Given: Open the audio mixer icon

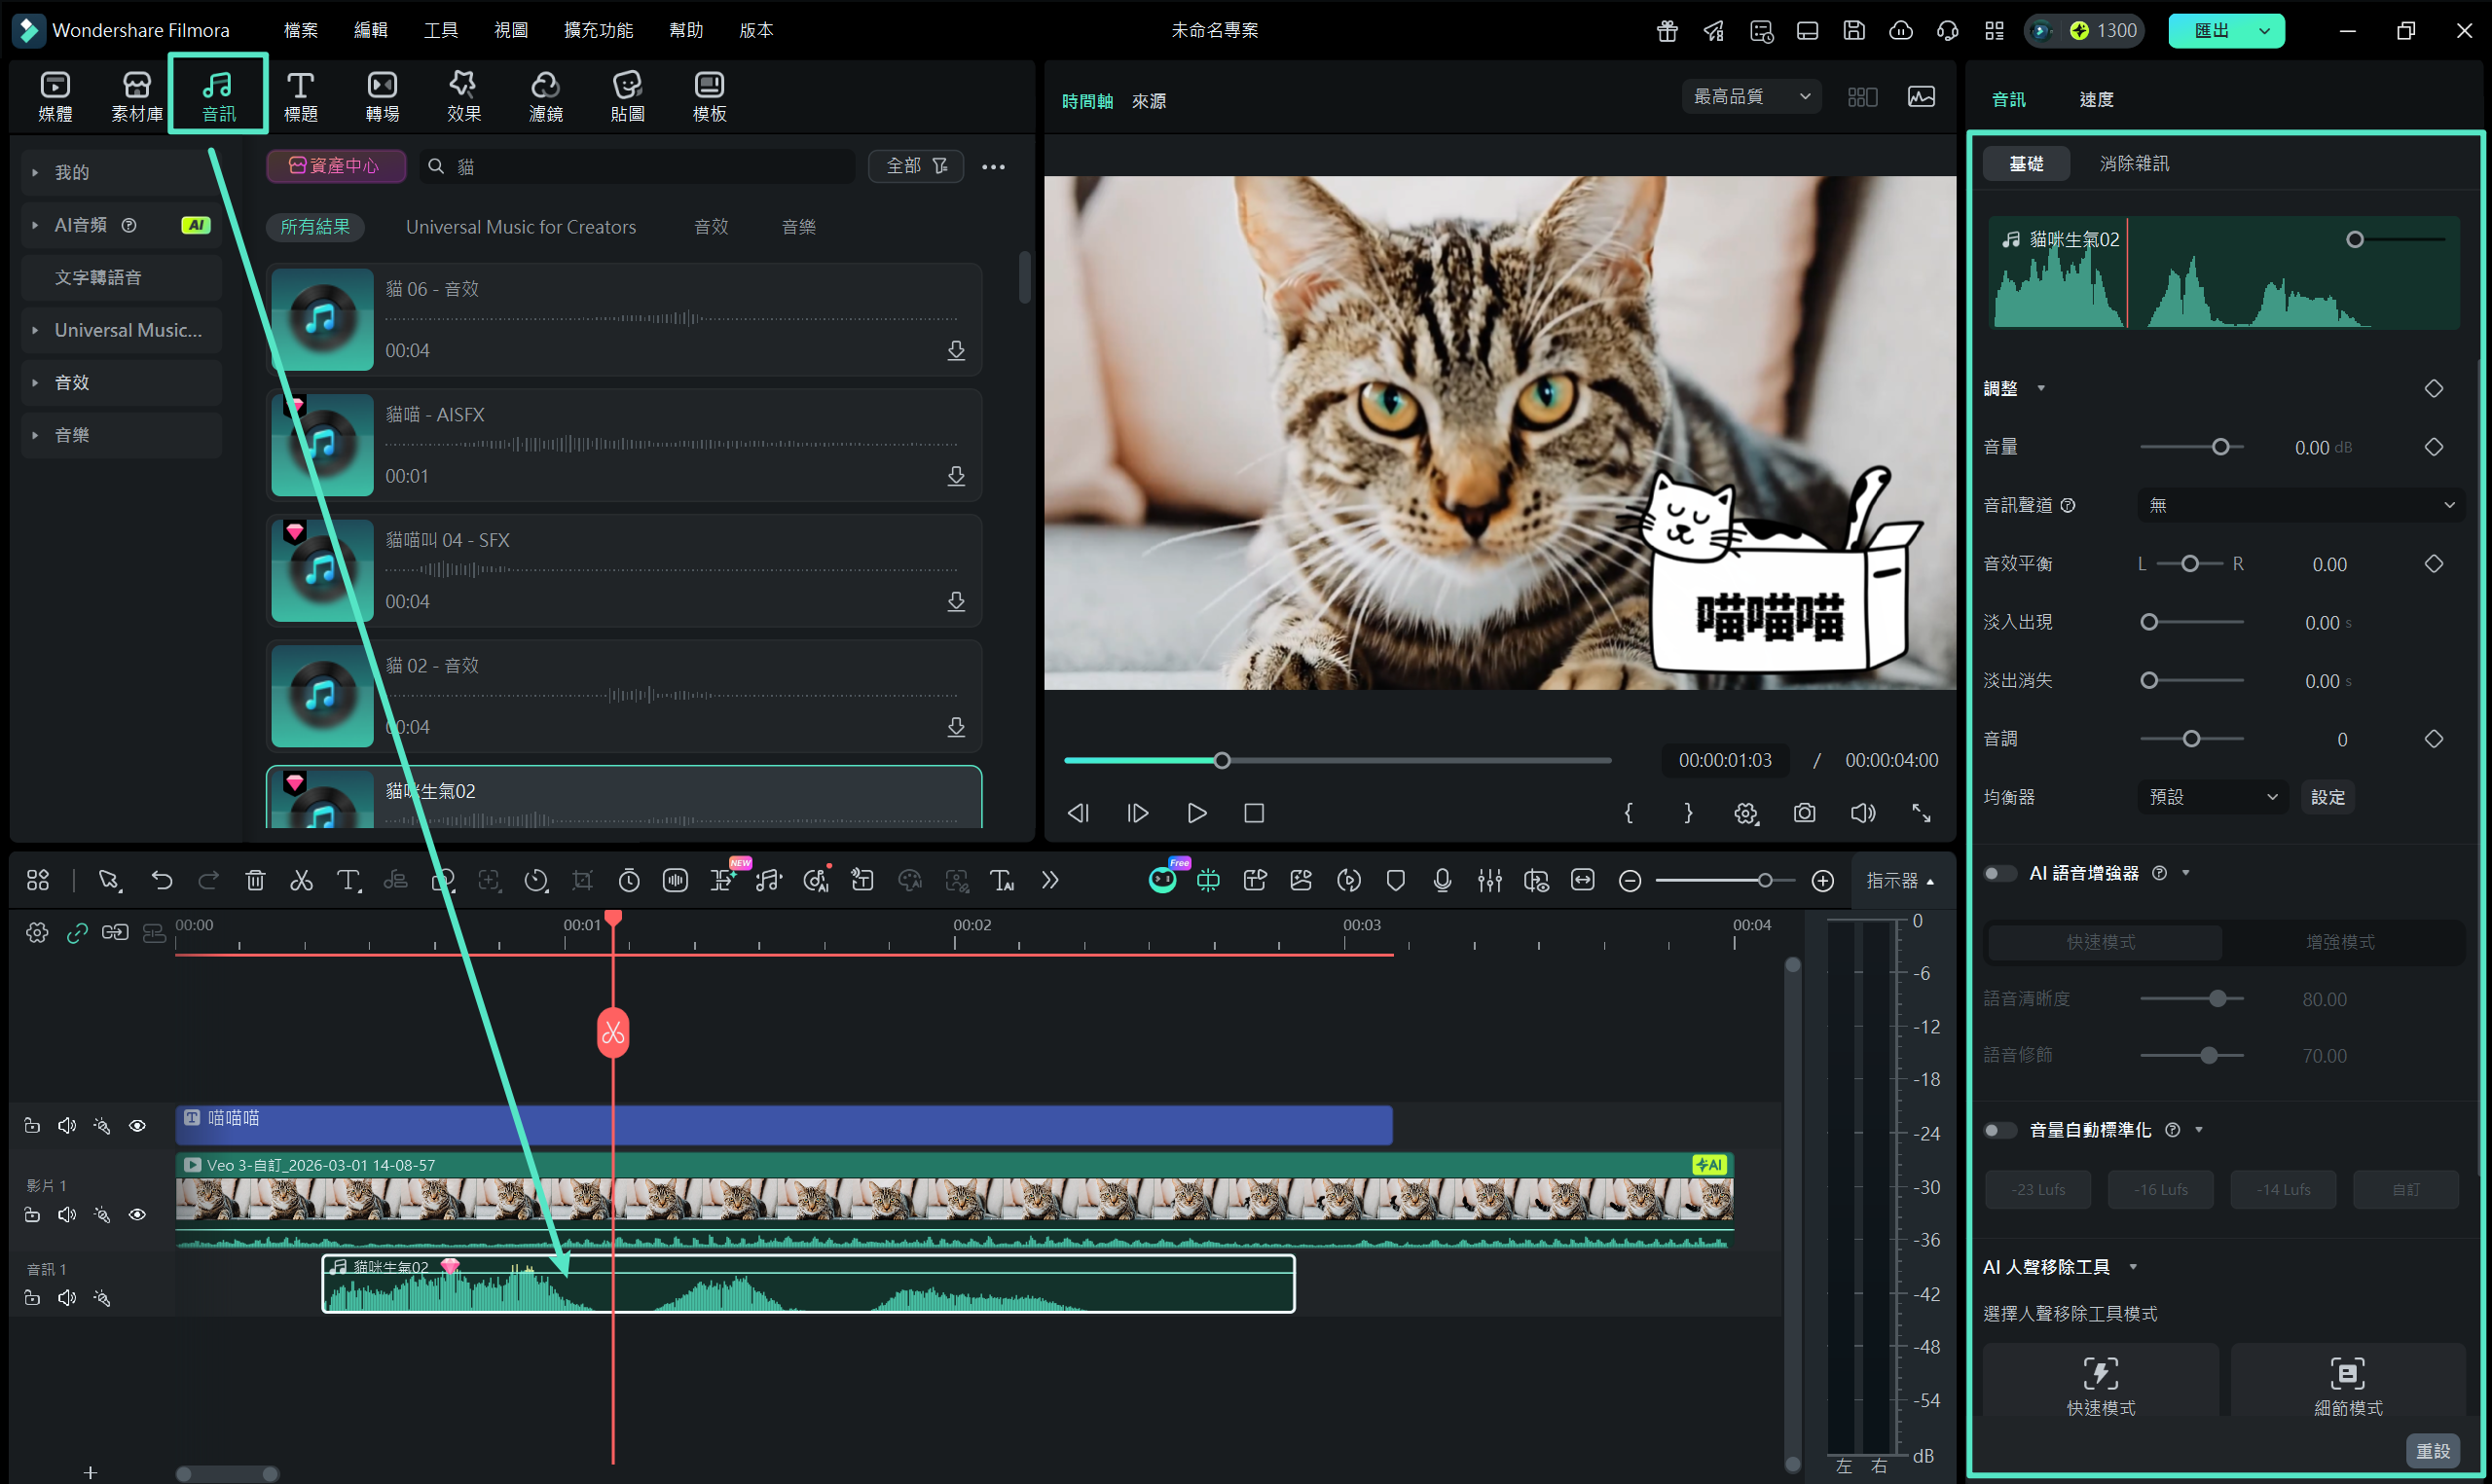Looking at the screenshot, I should (1489, 881).
